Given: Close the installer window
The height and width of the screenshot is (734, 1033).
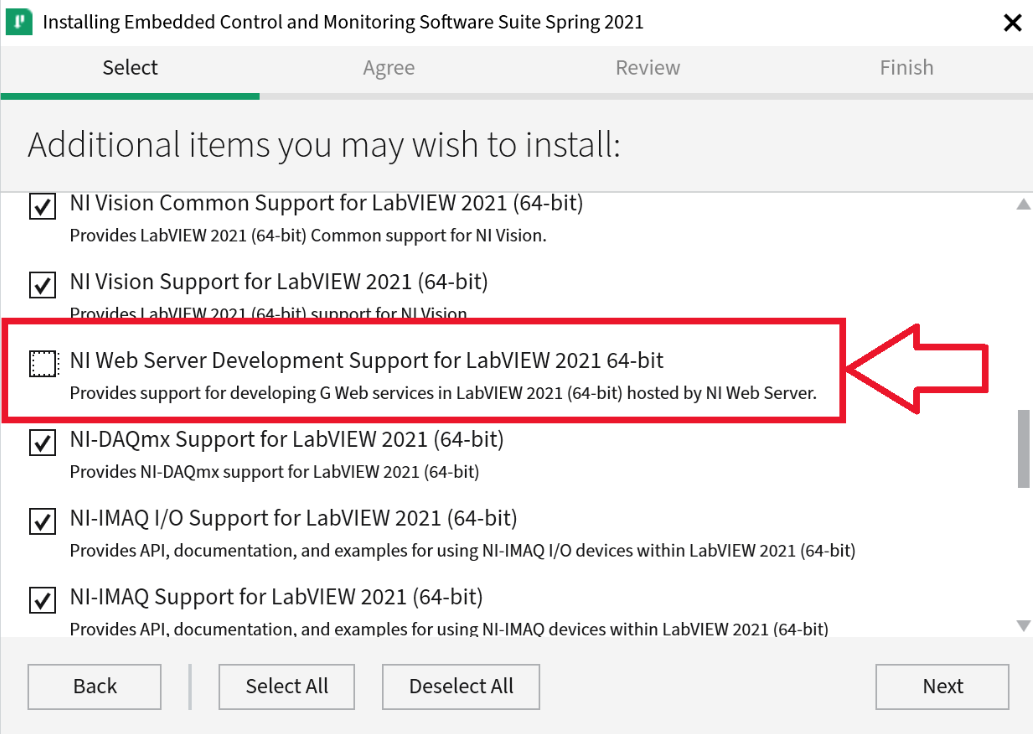Looking at the screenshot, I should click(1011, 23).
